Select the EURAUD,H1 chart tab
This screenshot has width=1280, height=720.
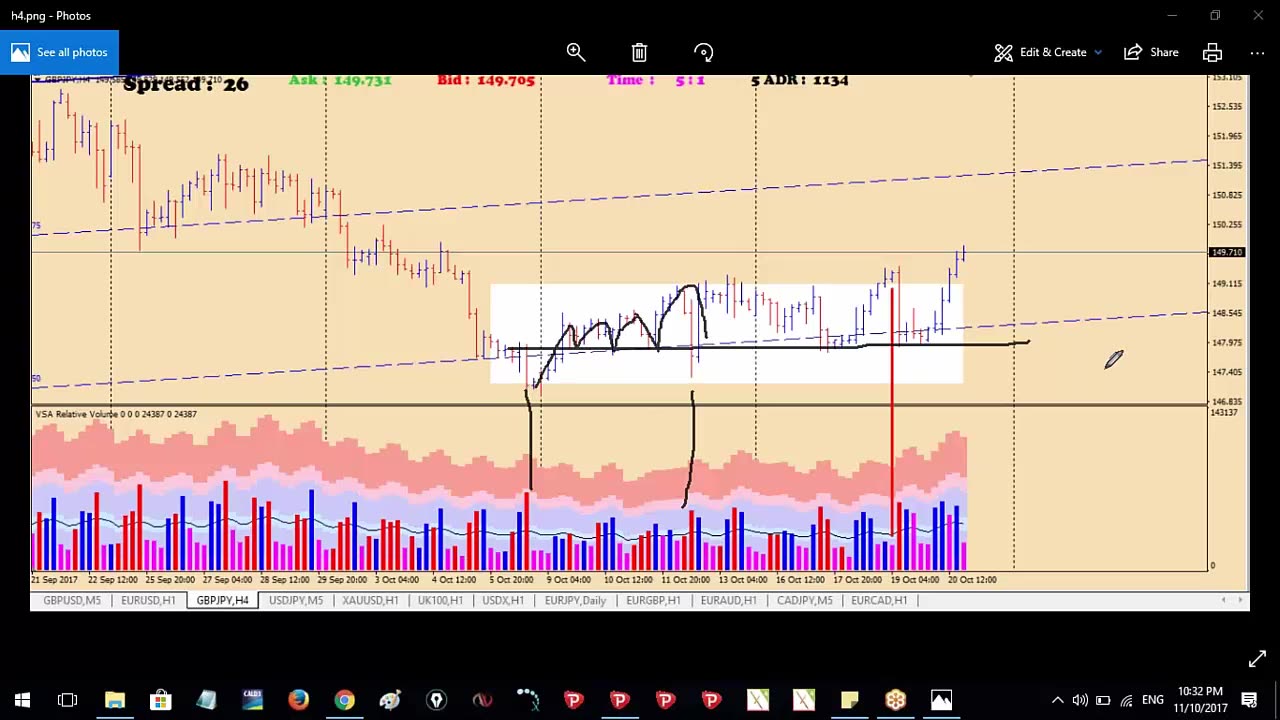(729, 600)
